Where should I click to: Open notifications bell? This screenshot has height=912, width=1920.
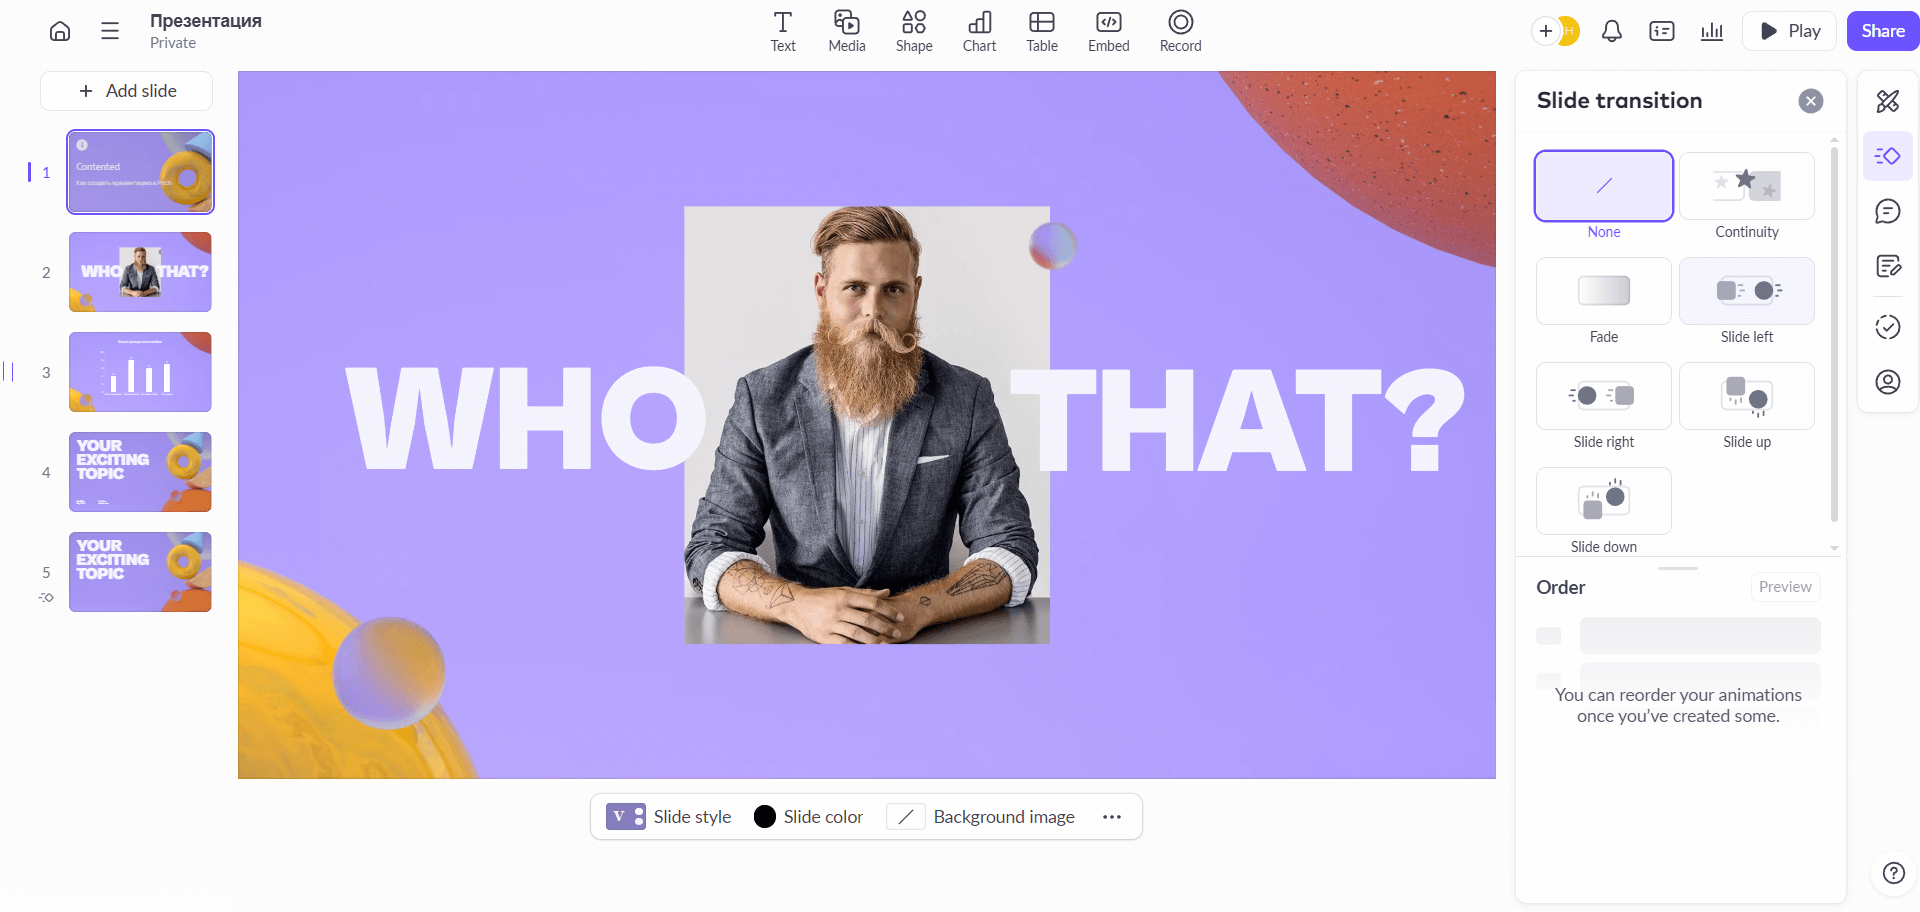tap(1612, 31)
